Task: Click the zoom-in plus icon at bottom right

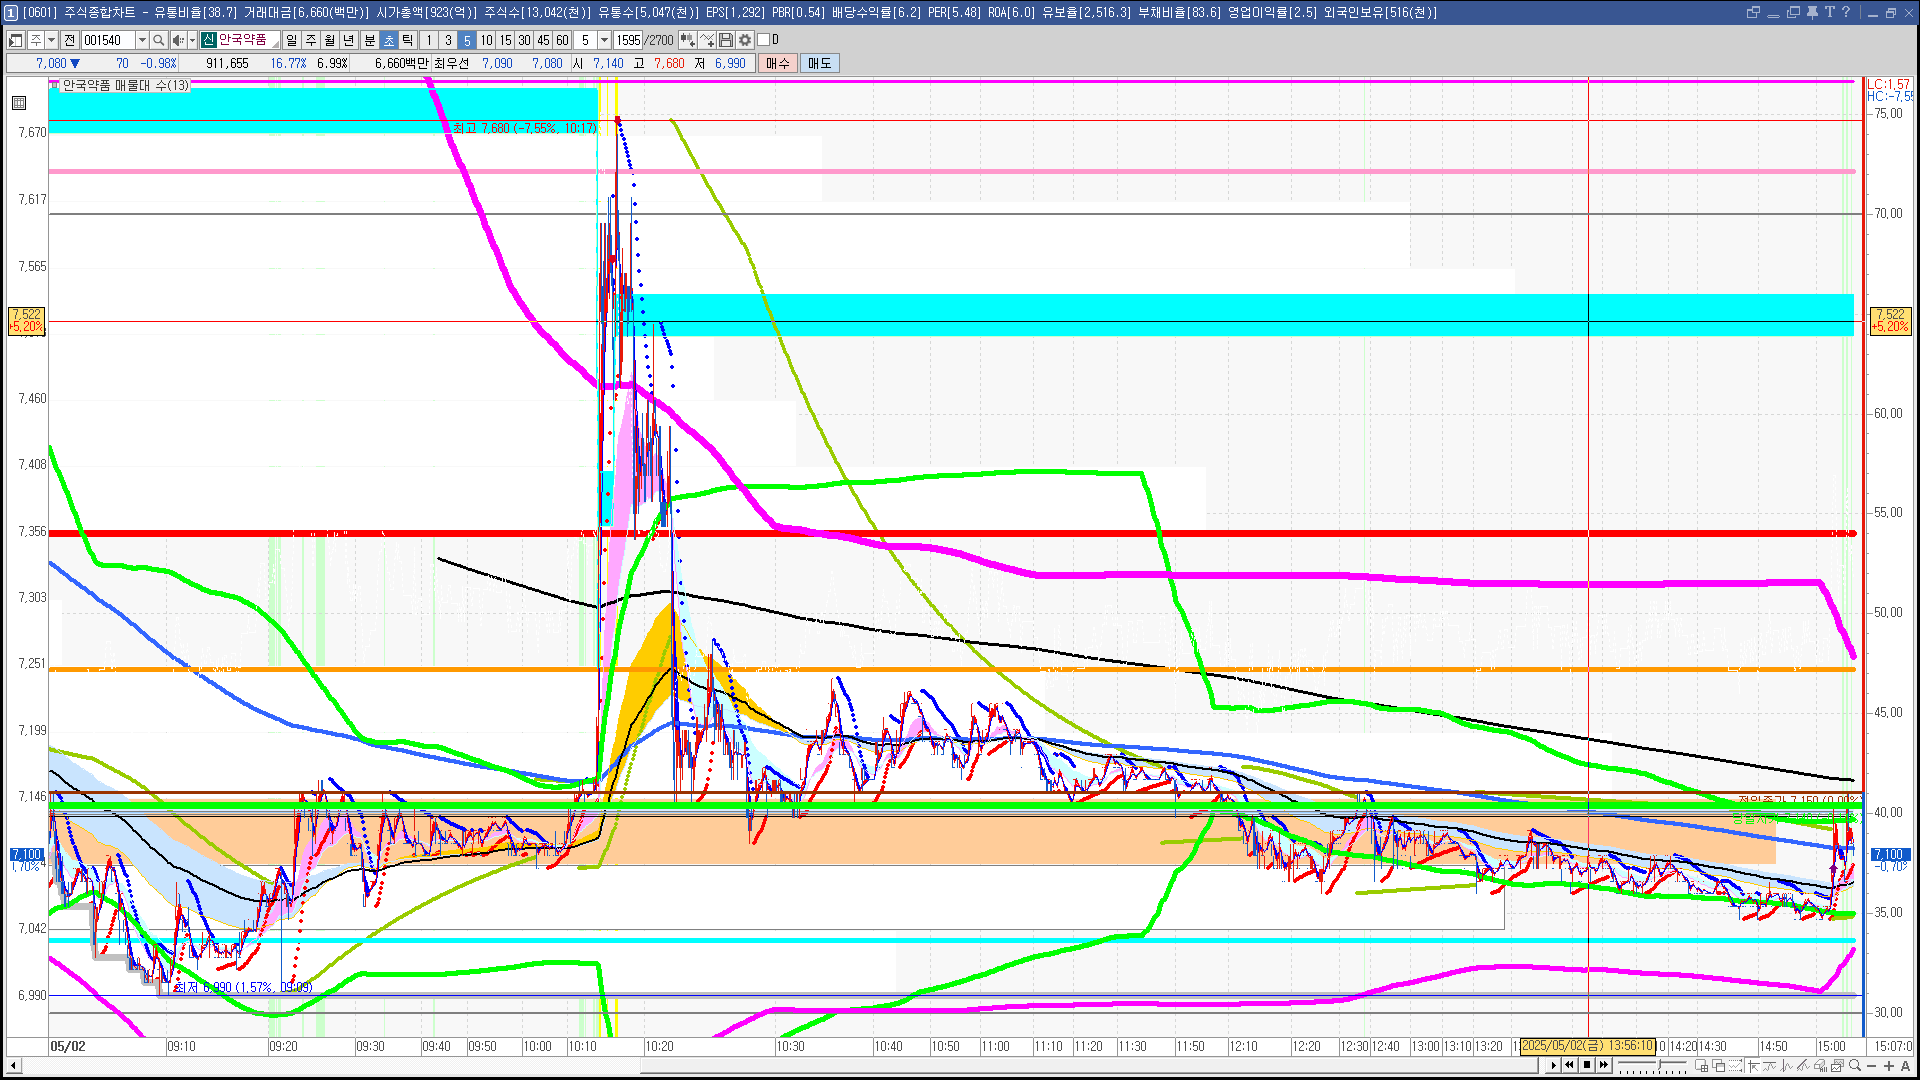Action: tap(1889, 1066)
